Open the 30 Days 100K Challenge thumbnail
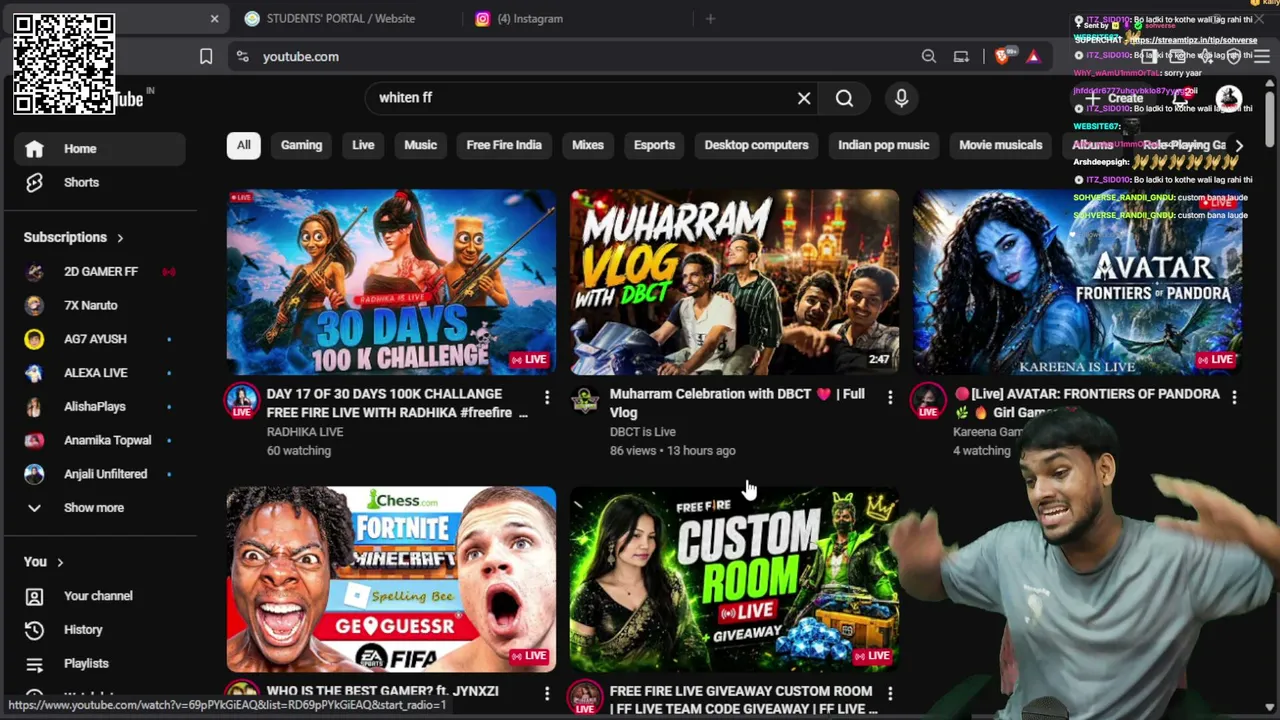The width and height of the screenshot is (1280, 720). [x=391, y=282]
